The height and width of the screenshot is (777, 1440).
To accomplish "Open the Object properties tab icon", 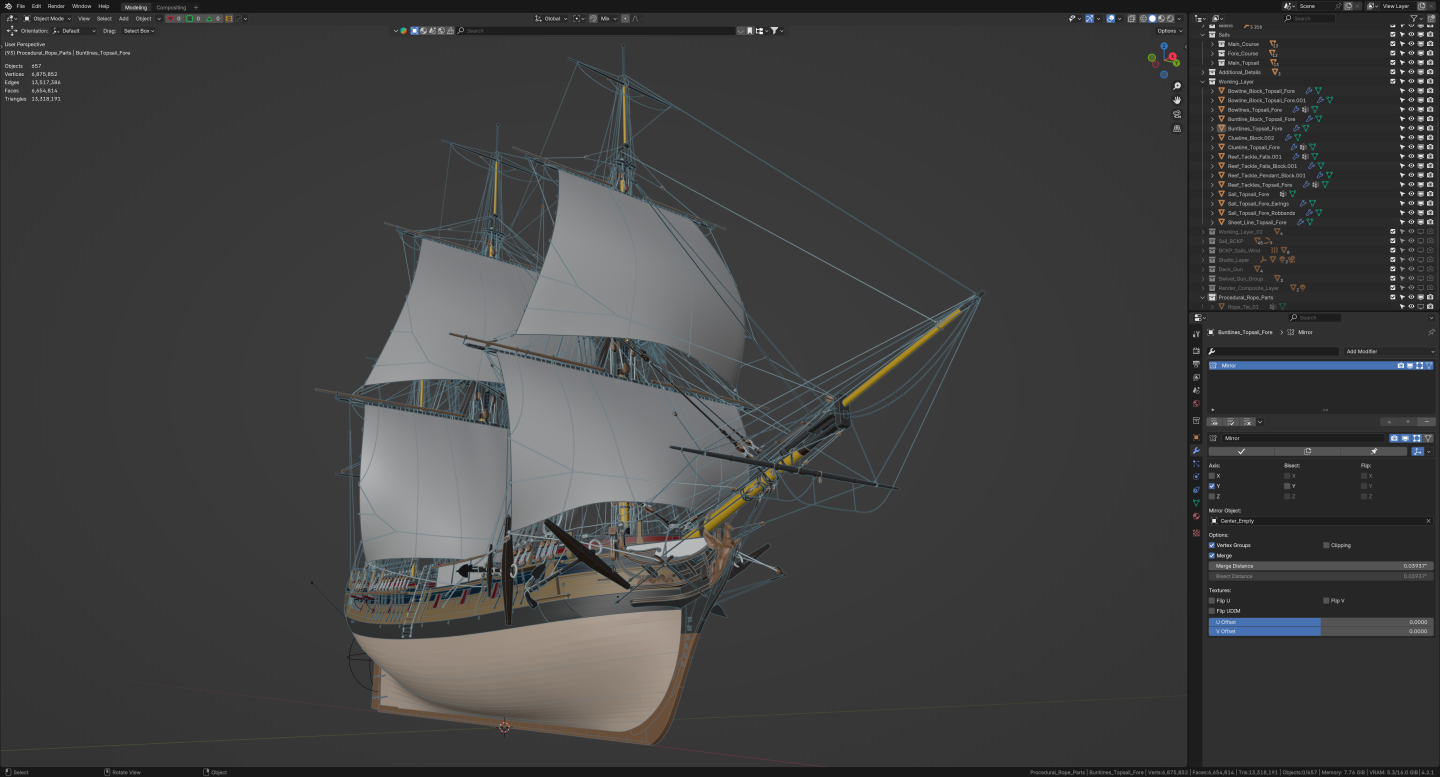I will coord(1196,437).
